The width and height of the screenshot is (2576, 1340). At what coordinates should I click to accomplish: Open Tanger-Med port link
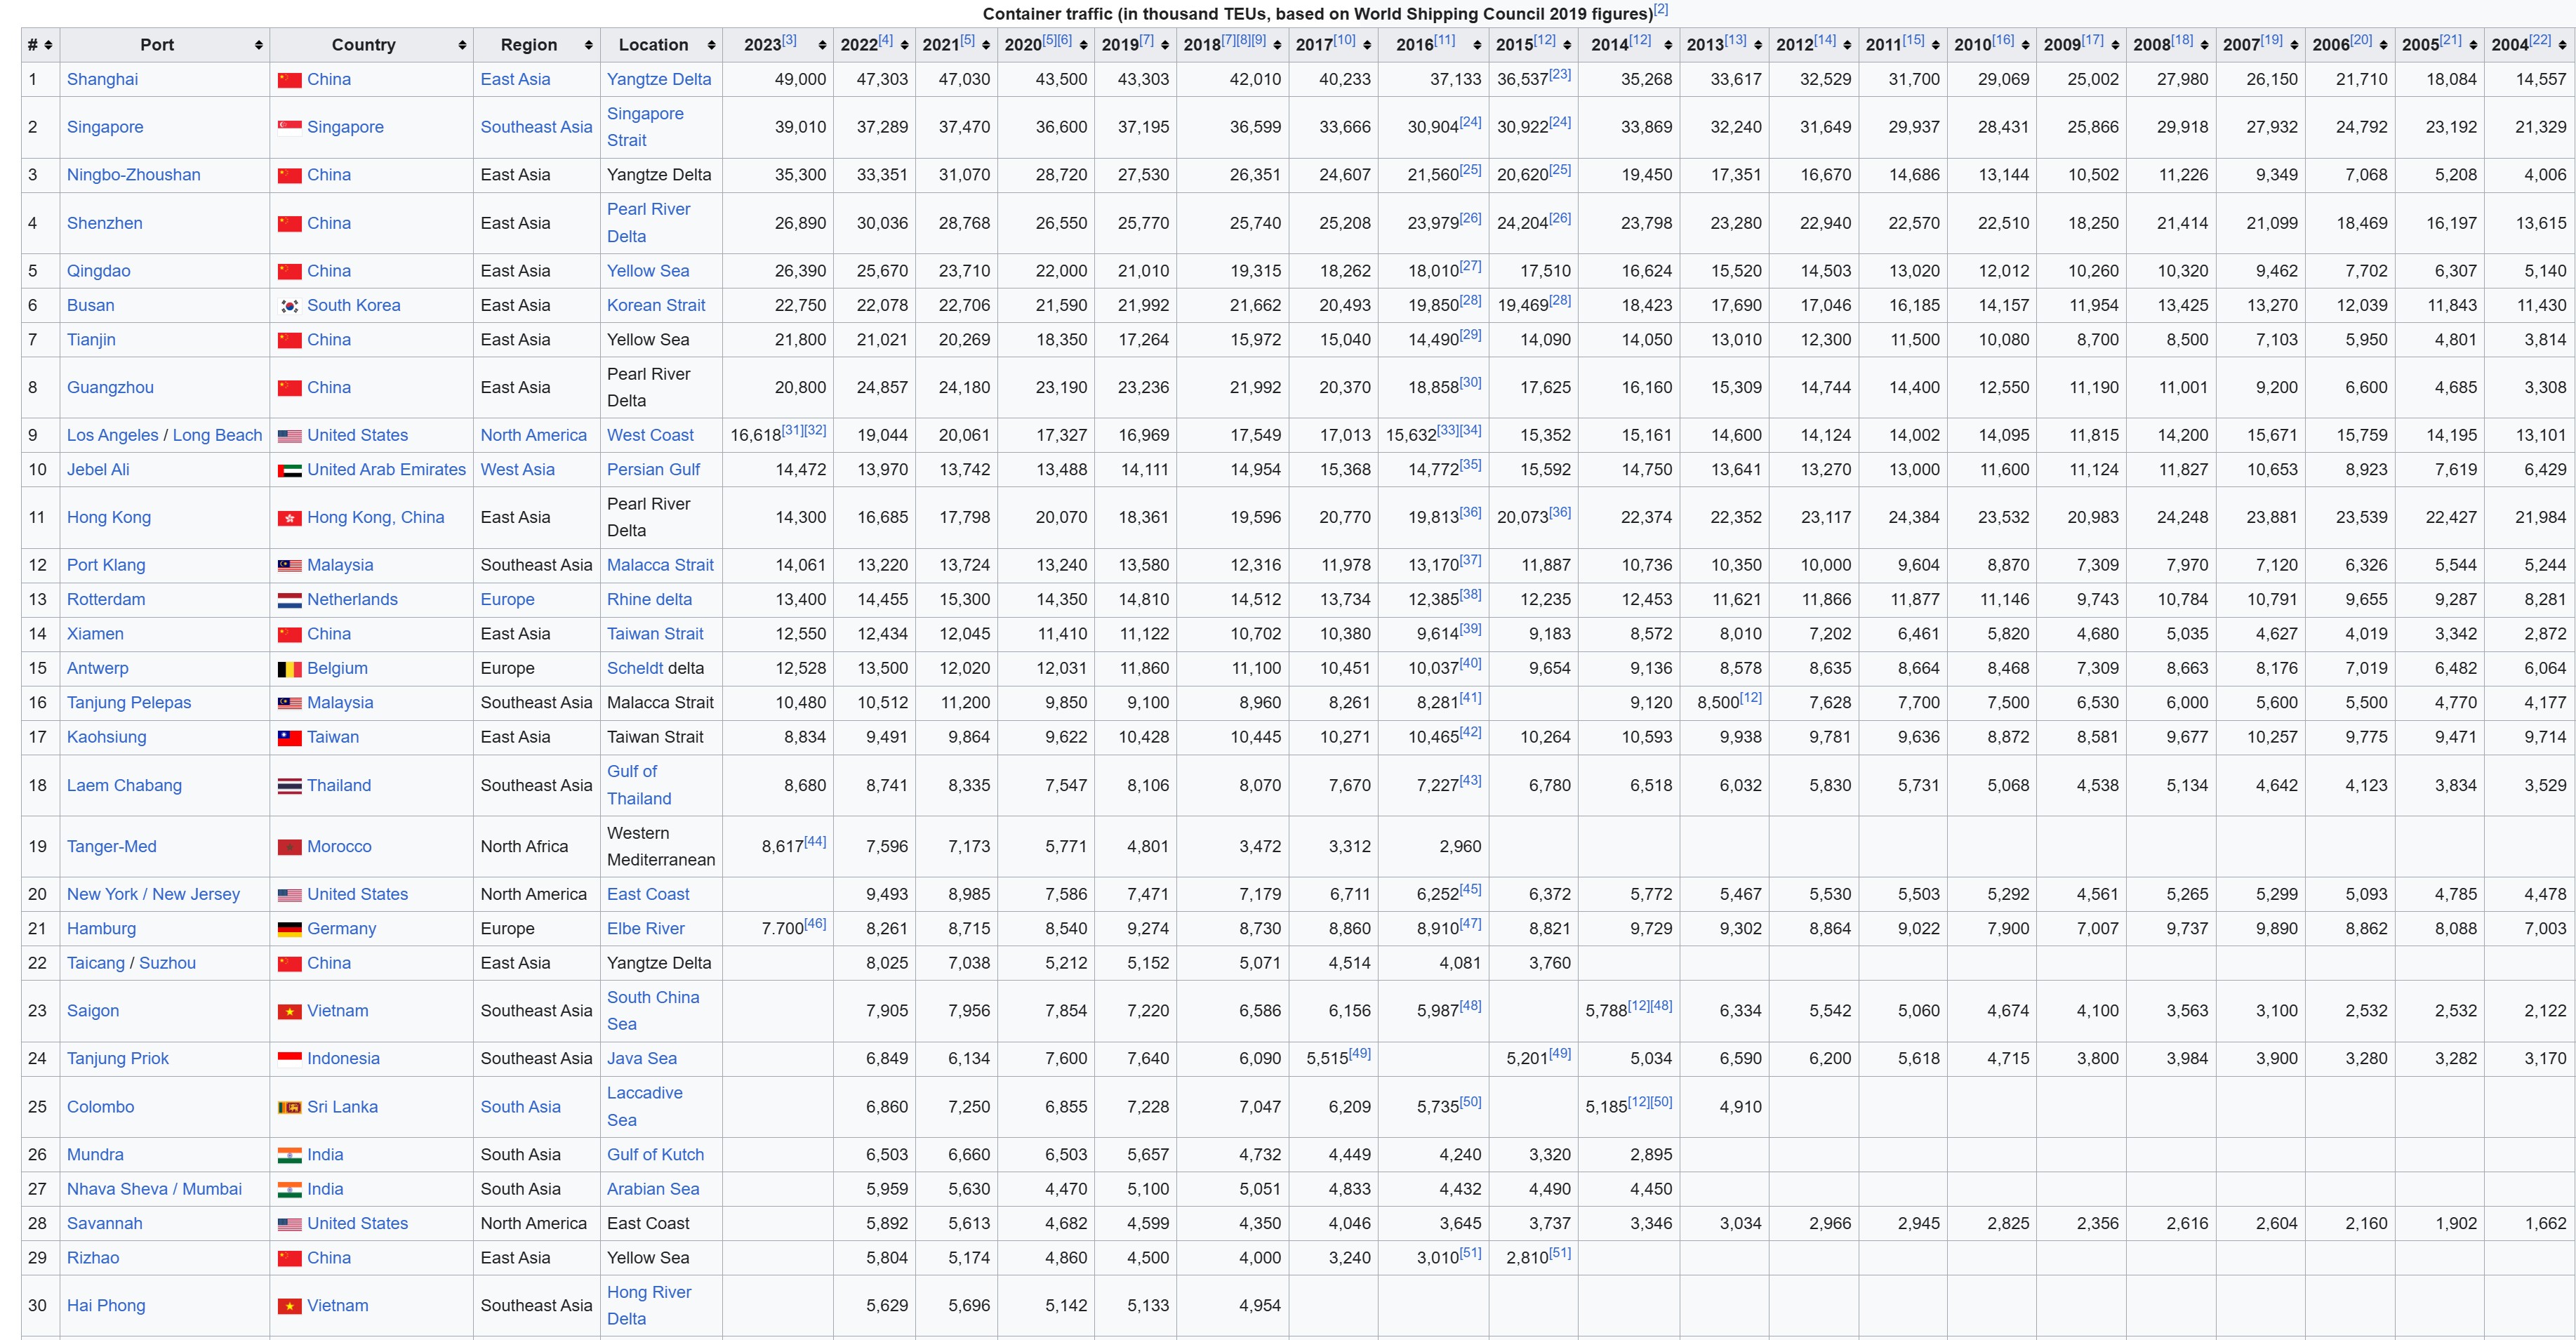click(111, 847)
